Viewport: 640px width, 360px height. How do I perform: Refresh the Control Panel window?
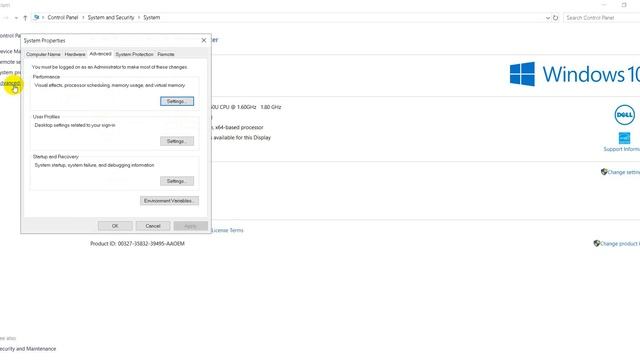click(x=556, y=18)
